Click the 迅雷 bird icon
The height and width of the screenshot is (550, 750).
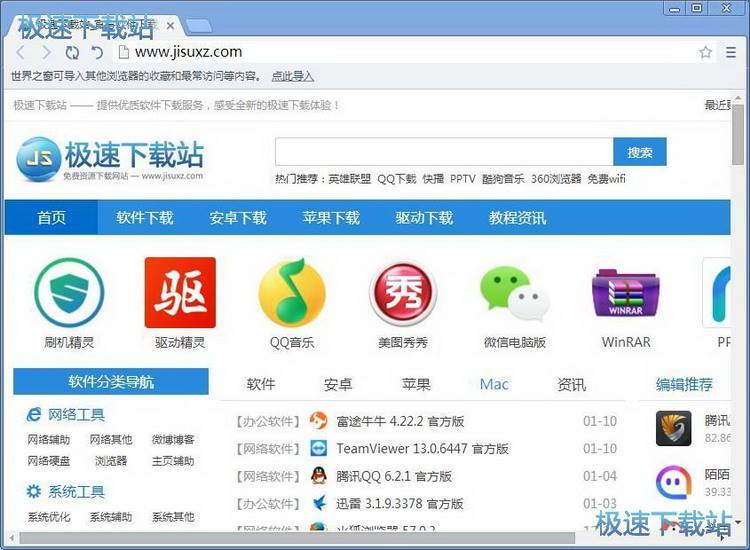(x=319, y=503)
